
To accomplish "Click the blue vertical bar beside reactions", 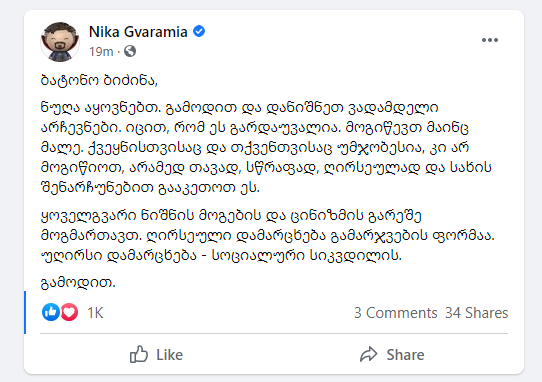I will pyautogui.click(x=25, y=313).
